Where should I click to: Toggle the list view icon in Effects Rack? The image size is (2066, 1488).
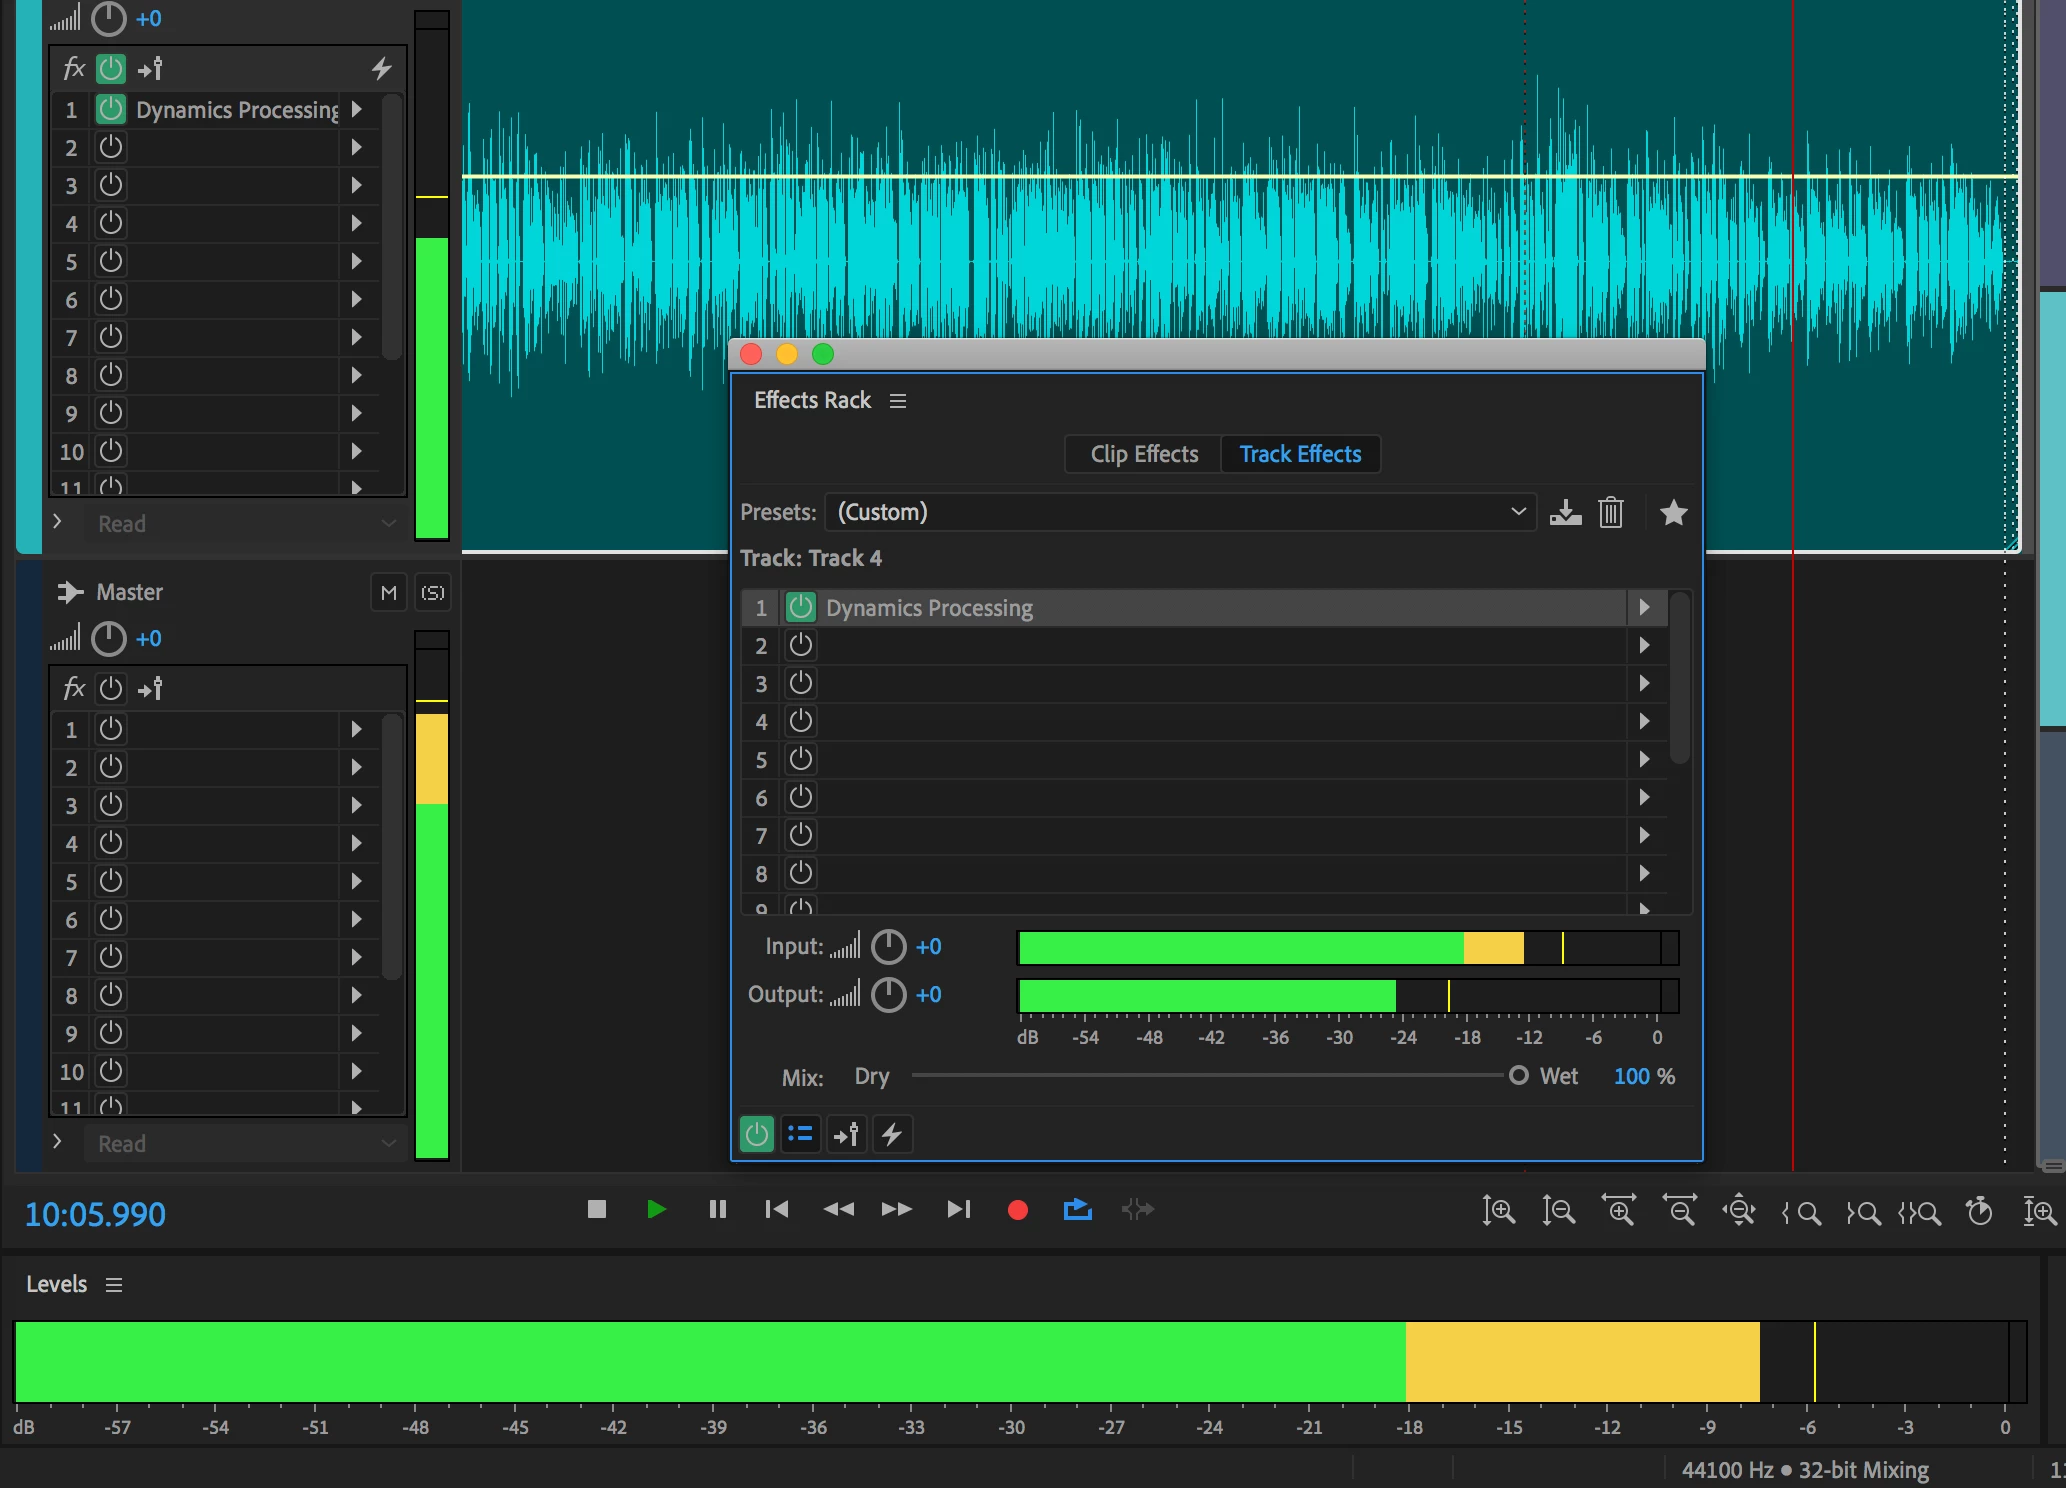point(800,1134)
